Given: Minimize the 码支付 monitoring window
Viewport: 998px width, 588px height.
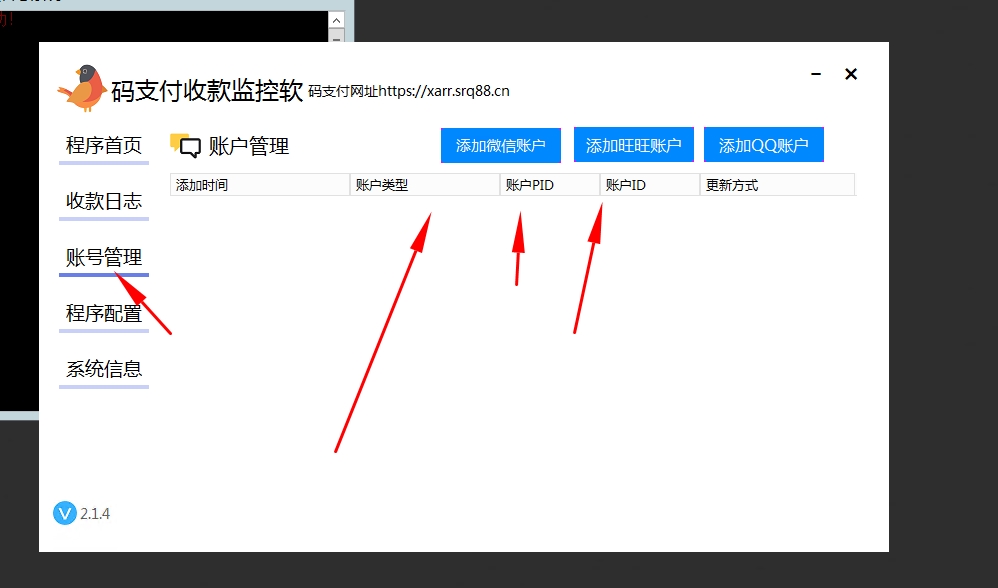Looking at the screenshot, I should [817, 75].
